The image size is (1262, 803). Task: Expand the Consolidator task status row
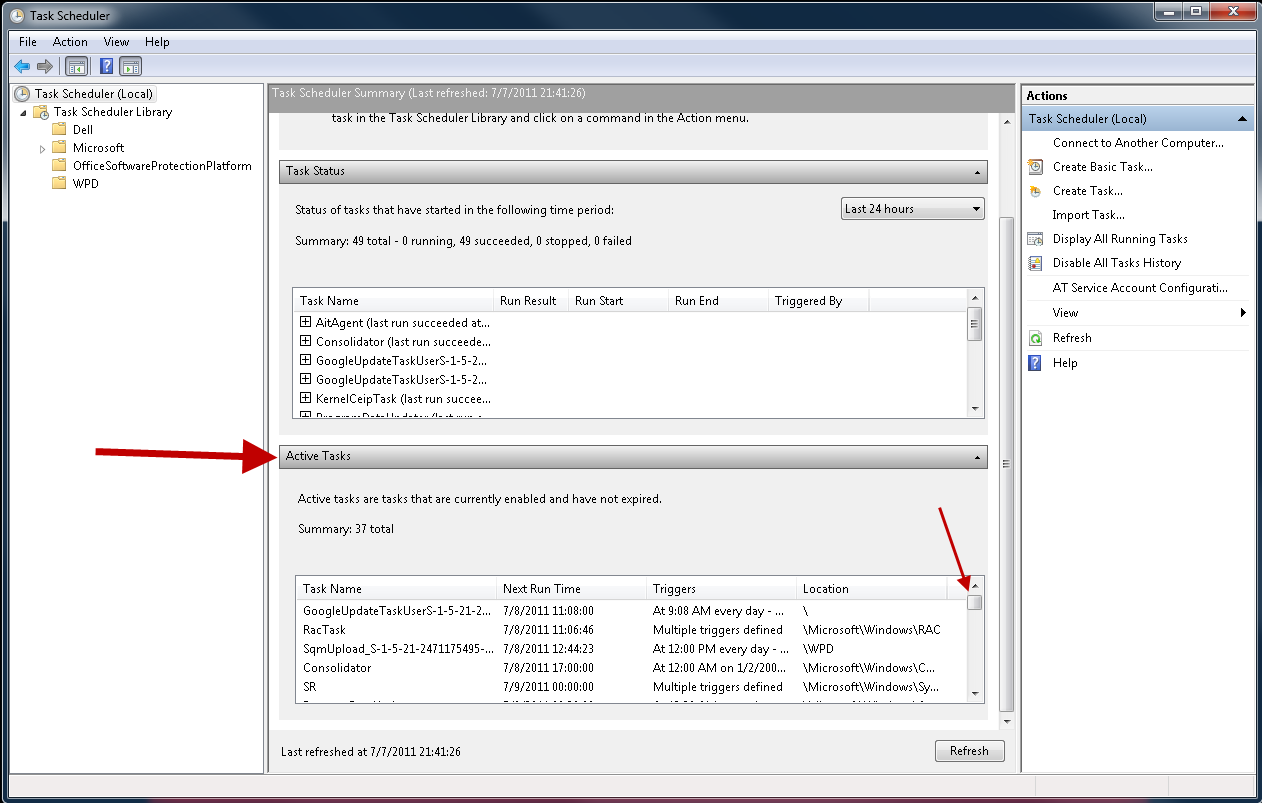click(x=306, y=341)
